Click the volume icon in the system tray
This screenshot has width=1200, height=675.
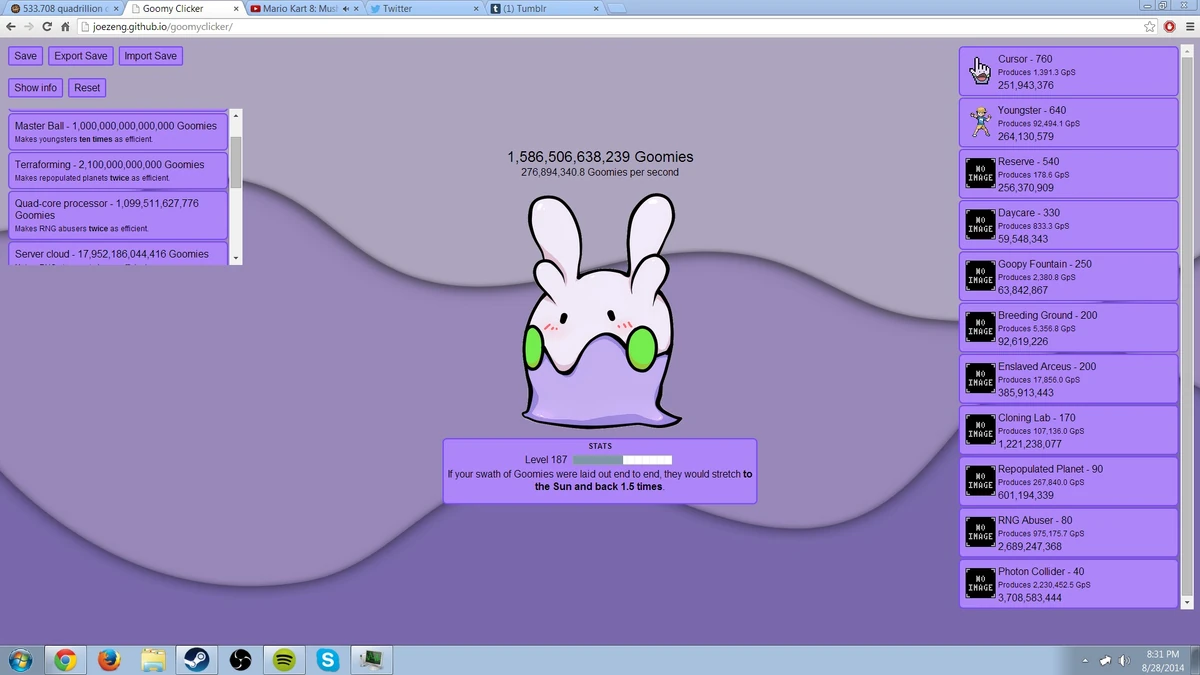point(1124,660)
